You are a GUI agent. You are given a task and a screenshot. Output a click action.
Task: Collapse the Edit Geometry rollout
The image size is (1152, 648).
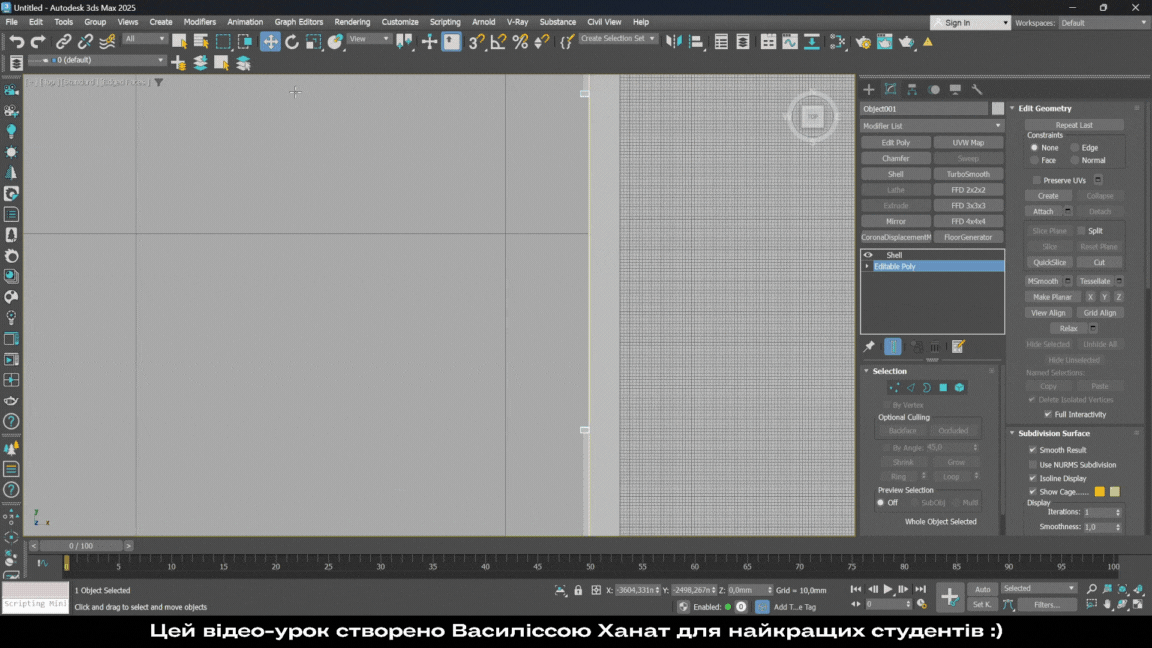point(1012,108)
